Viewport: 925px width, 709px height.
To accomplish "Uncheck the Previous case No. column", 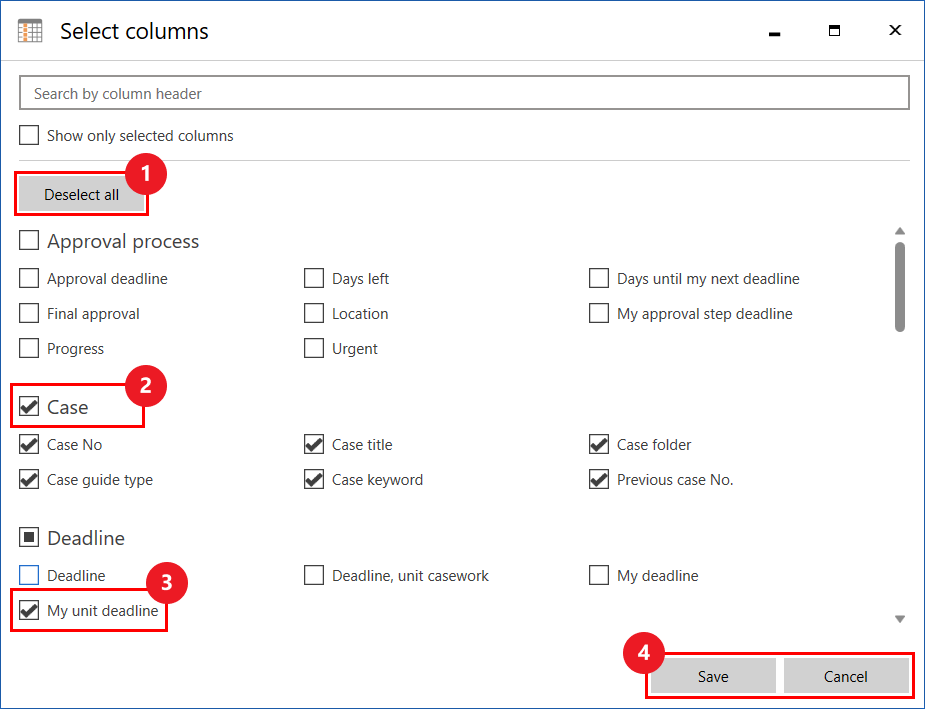I will pos(599,479).
